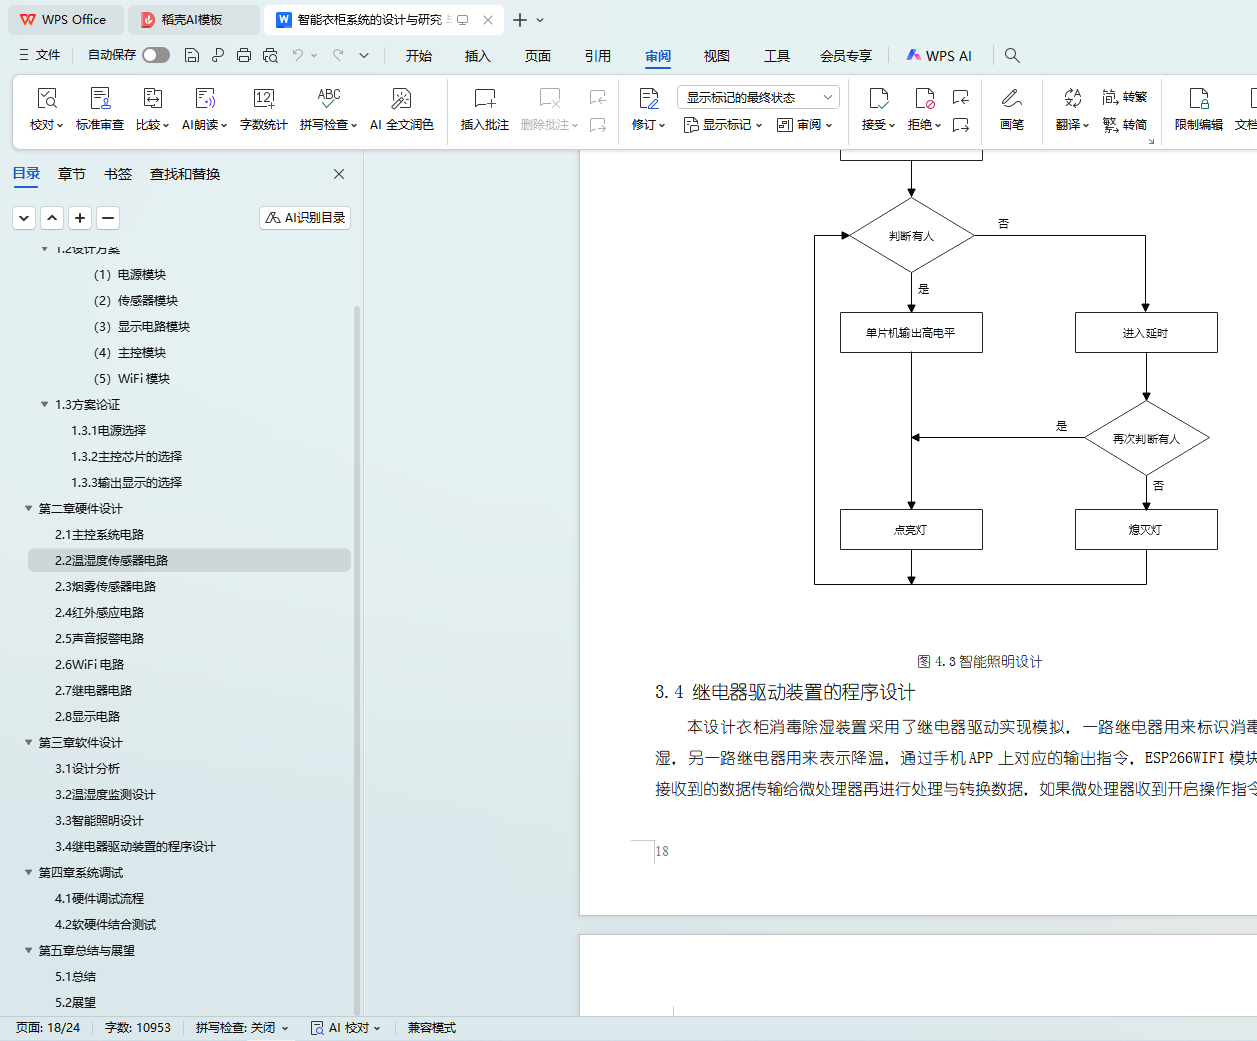The height and width of the screenshot is (1041, 1257).
Task: Open the 显示标记的最终状态 dropdown
Action: pyautogui.click(x=757, y=97)
